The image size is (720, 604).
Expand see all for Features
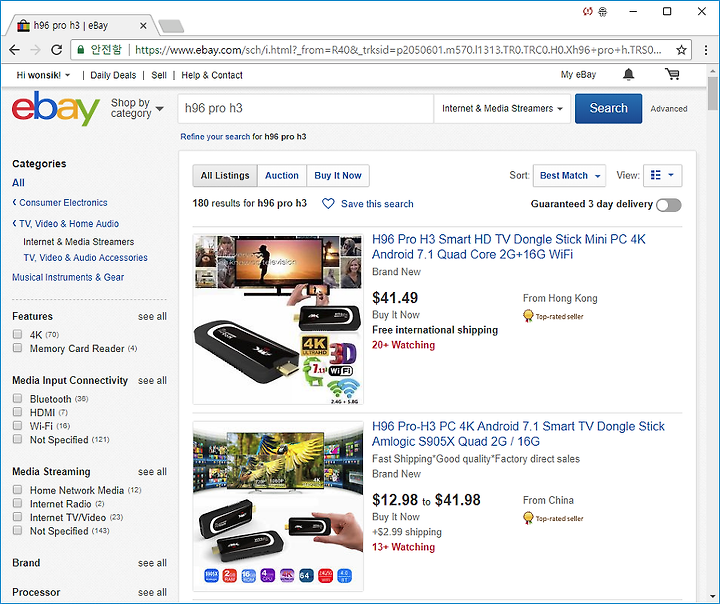[152, 316]
